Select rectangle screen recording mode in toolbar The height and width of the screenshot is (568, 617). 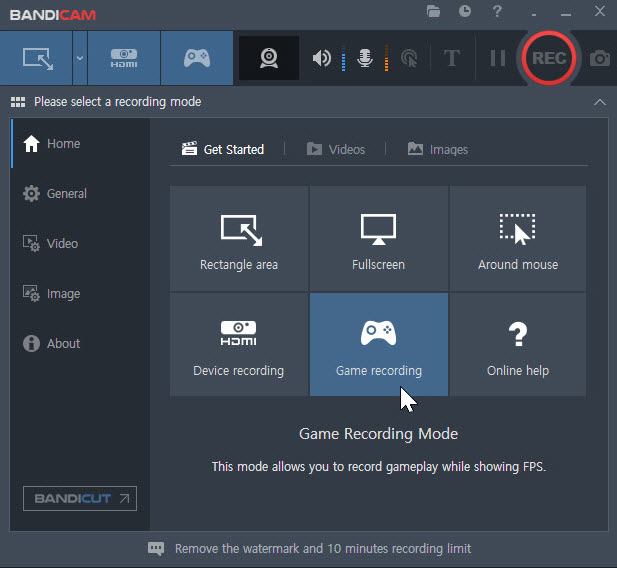[x=36, y=58]
